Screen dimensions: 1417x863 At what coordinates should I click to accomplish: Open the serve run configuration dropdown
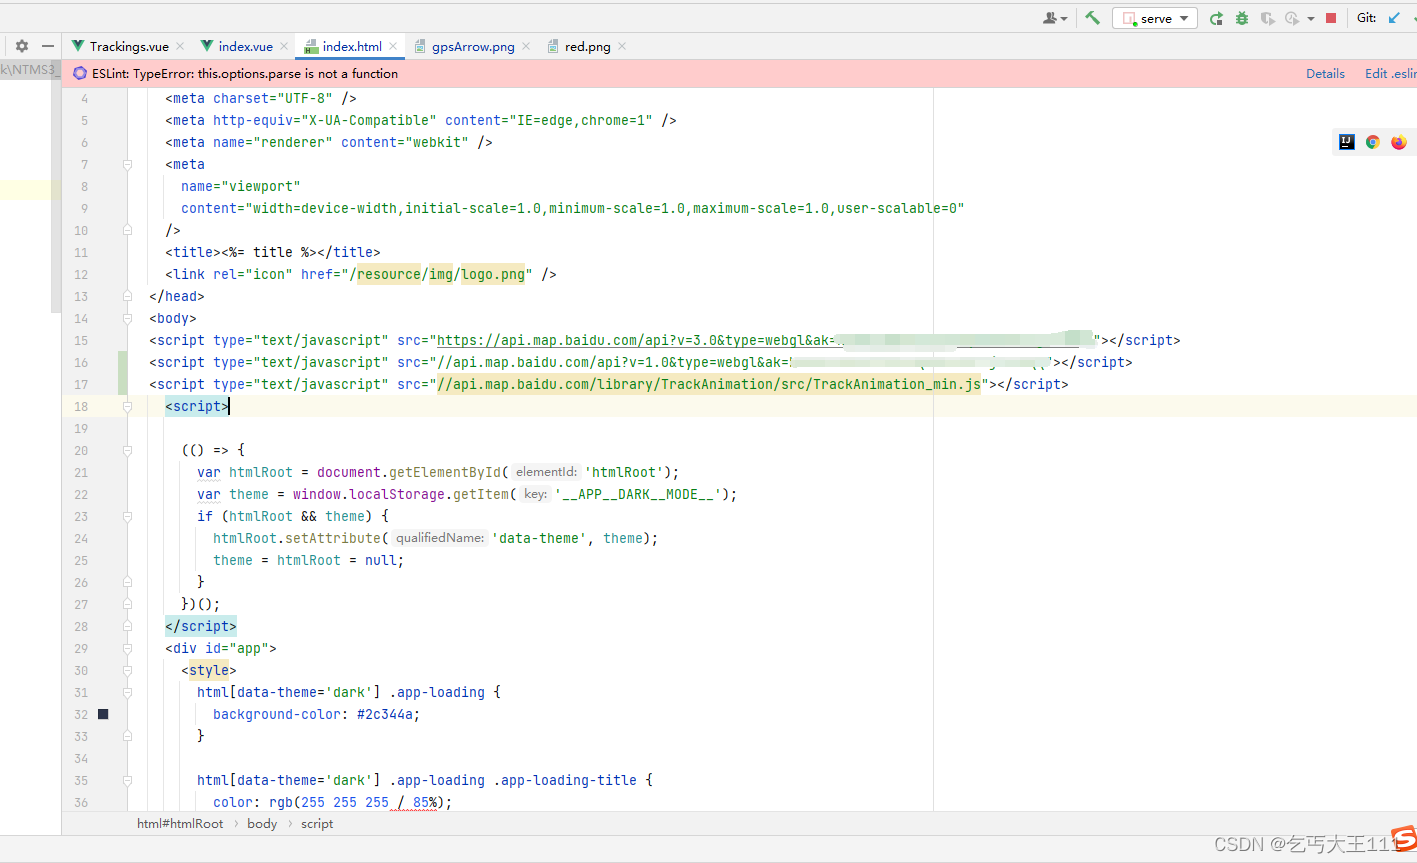click(1154, 18)
